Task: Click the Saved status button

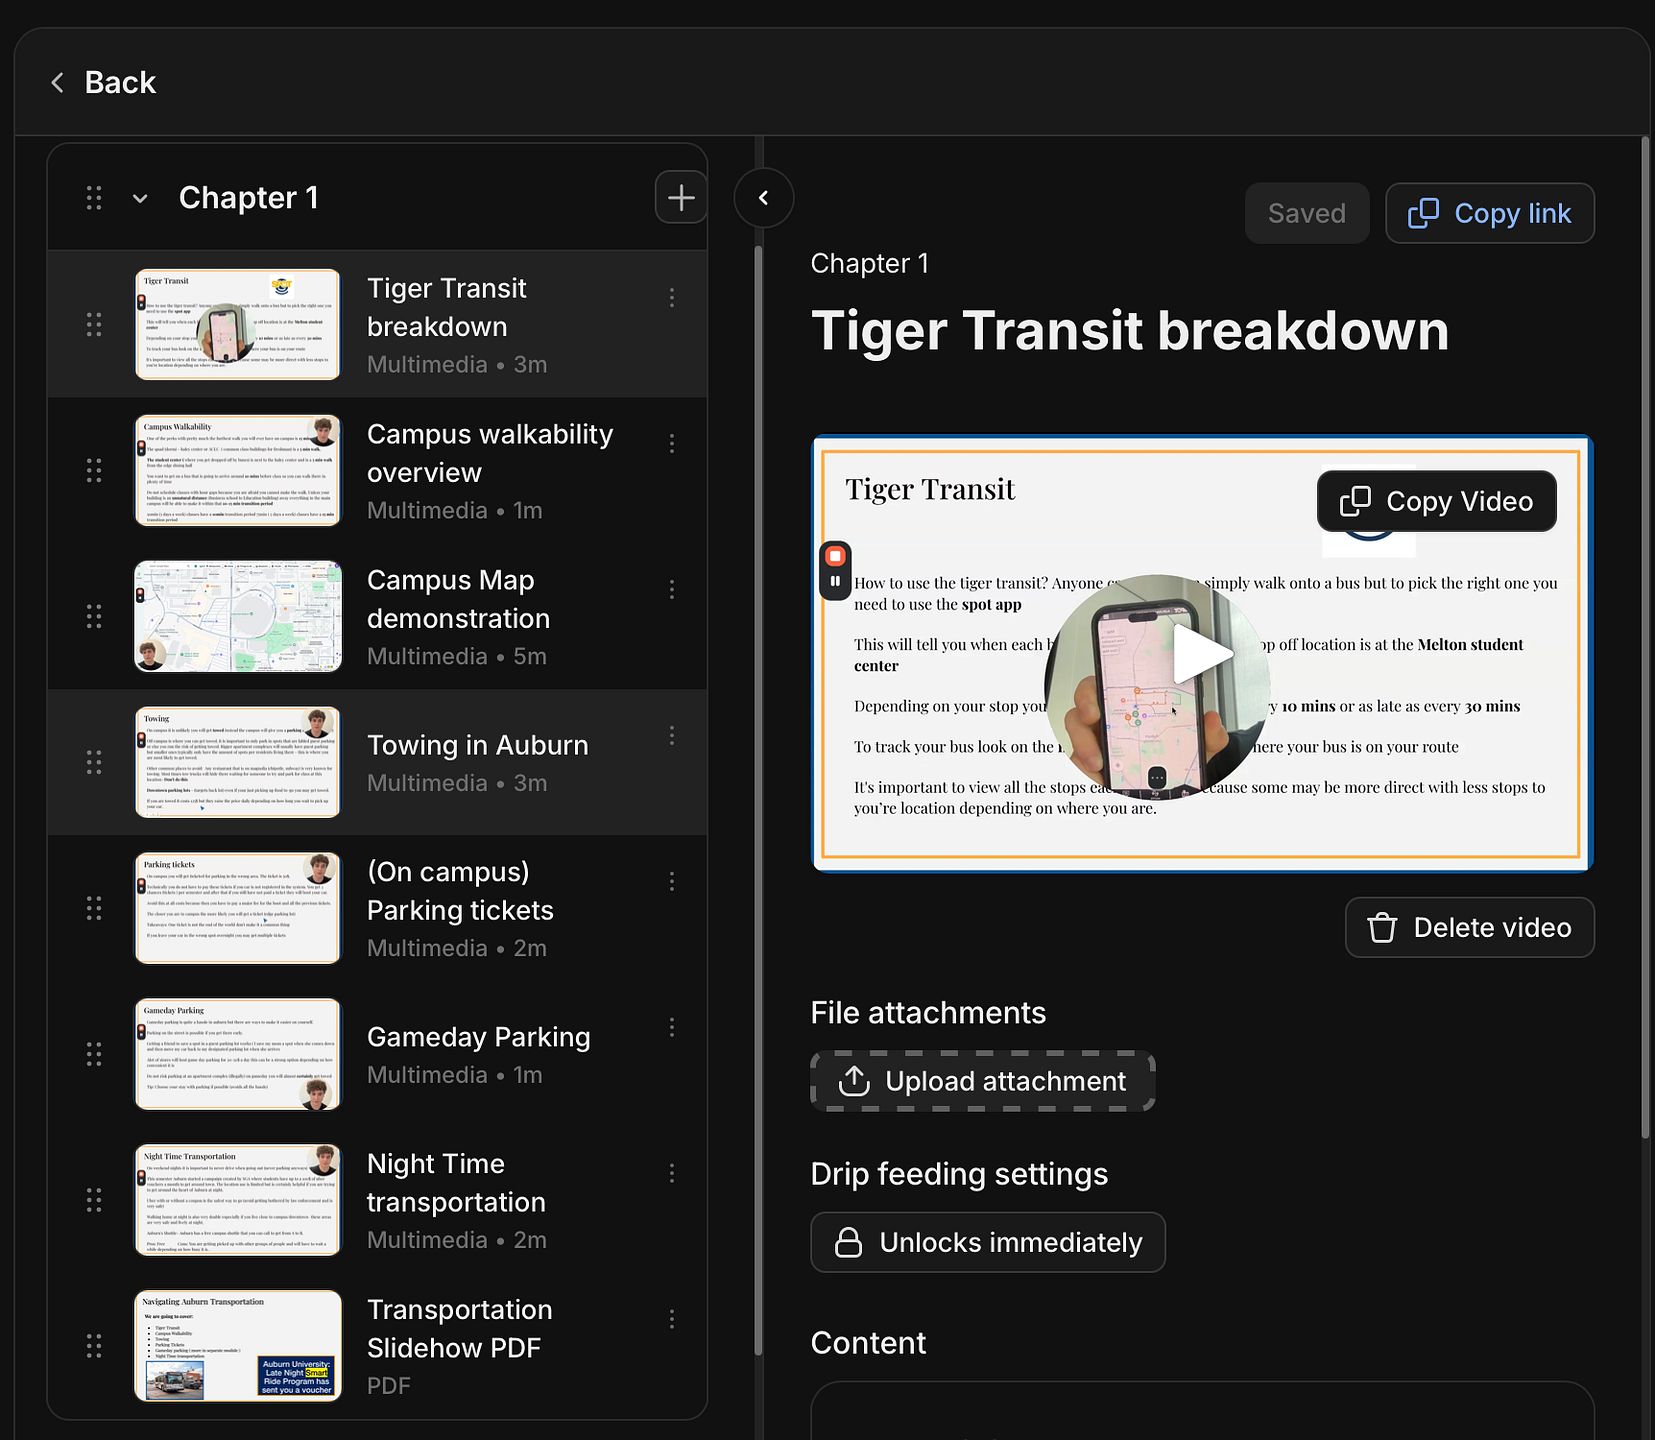Action: (x=1307, y=213)
